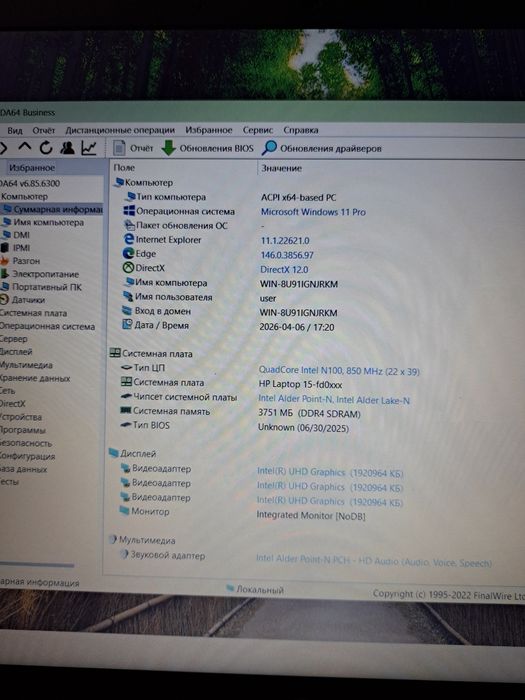Open the Сервис menu

(x=258, y=130)
